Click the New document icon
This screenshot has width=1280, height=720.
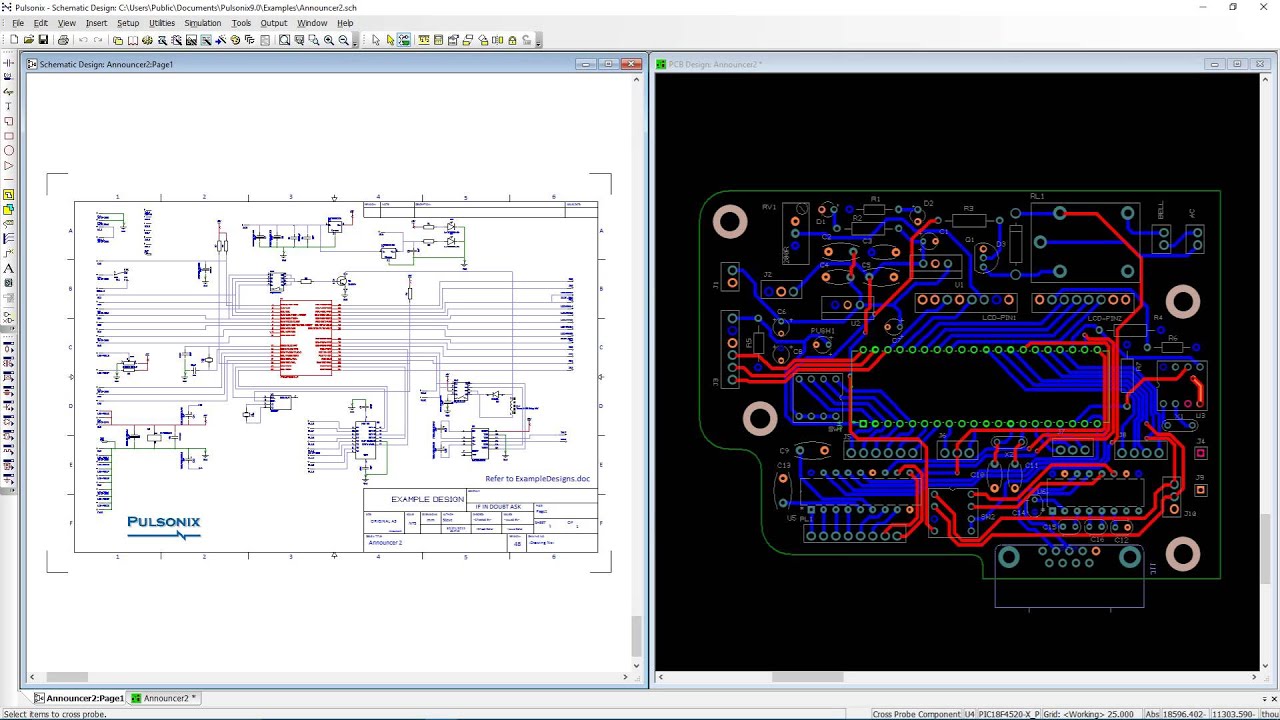[14, 40]
